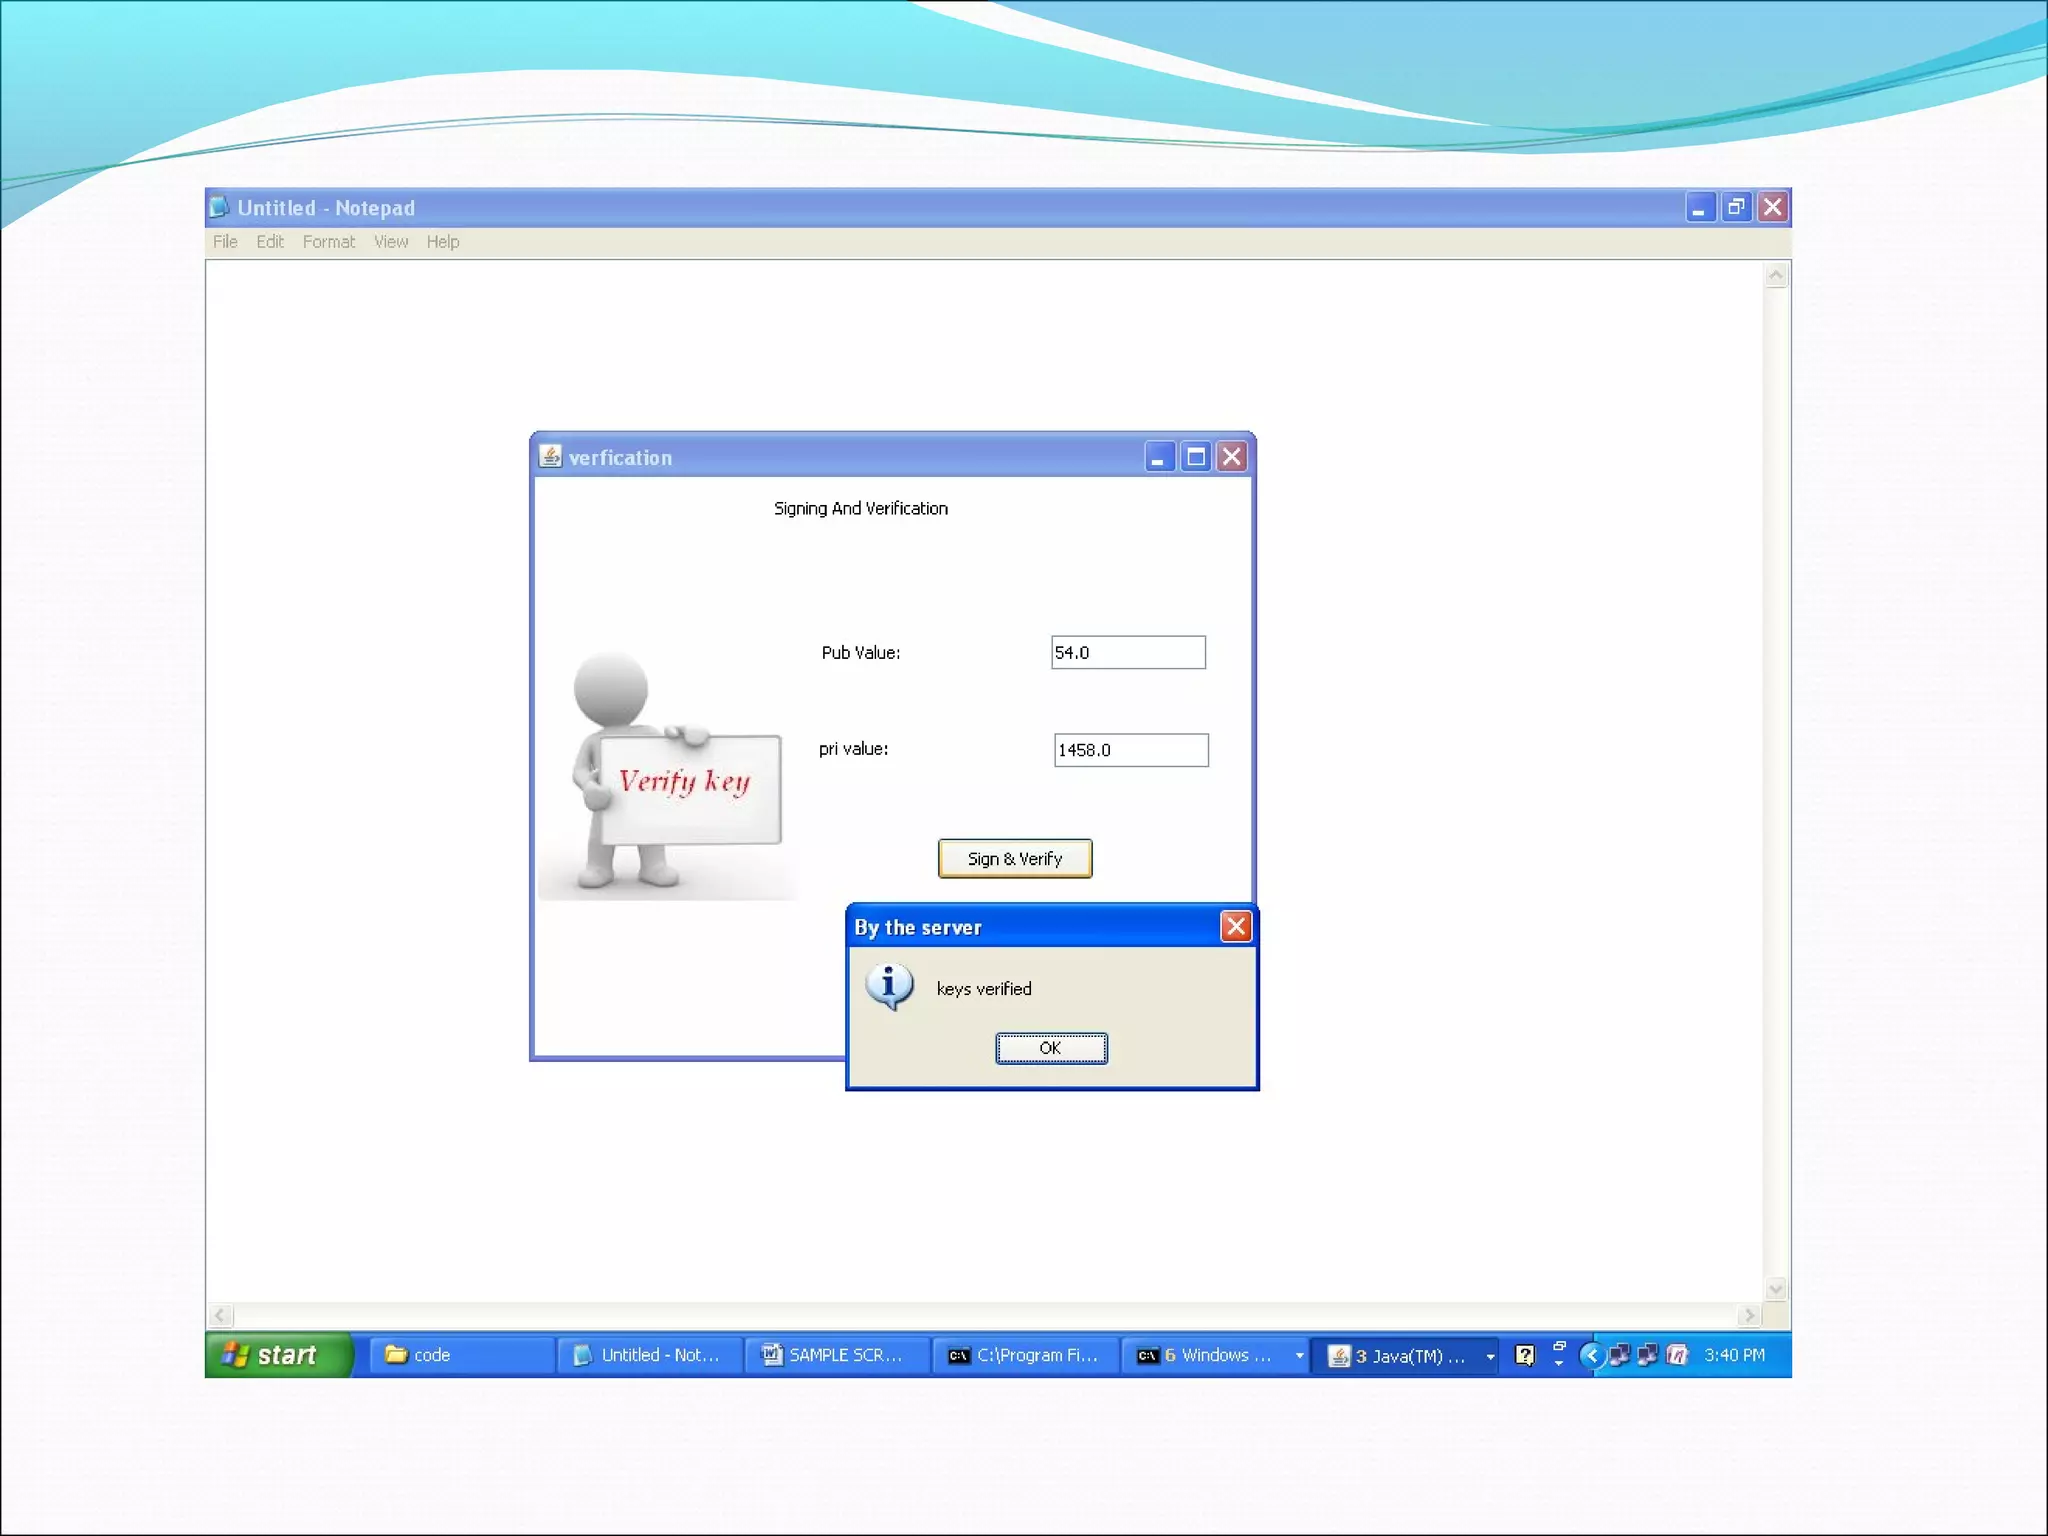This screenshot has width=2048, height=1536.
Task: Click the Pub Value text field
Action: [1127, 653]
